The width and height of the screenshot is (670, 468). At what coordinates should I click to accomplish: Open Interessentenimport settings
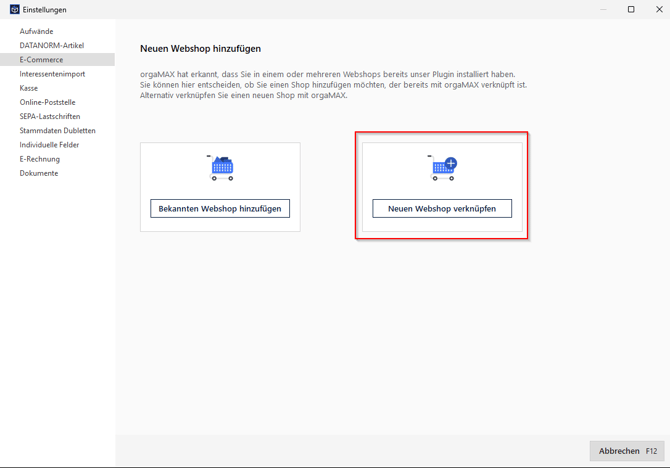click(52, 74)
